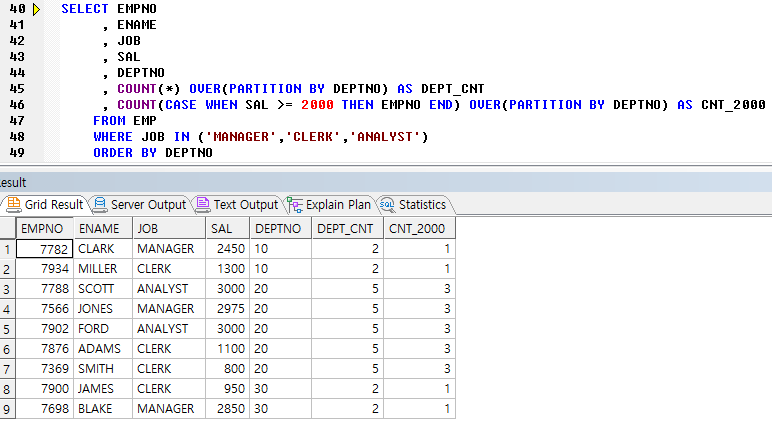Click EMPNO cell 7566
This screenshot has height=428, width=772.
point(45,309)
